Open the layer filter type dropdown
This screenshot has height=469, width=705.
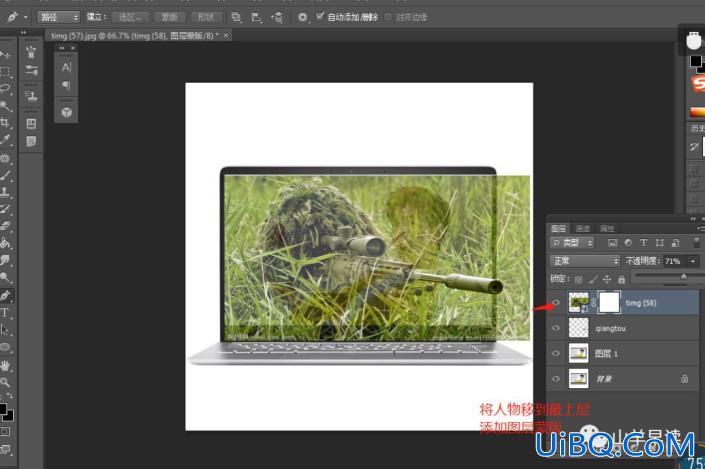pyautogui.click(x=572, y=243)
